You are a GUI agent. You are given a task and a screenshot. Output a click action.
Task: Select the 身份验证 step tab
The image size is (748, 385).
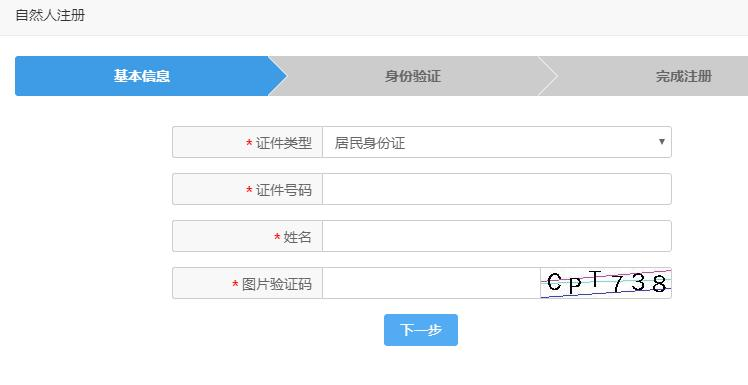413,76
